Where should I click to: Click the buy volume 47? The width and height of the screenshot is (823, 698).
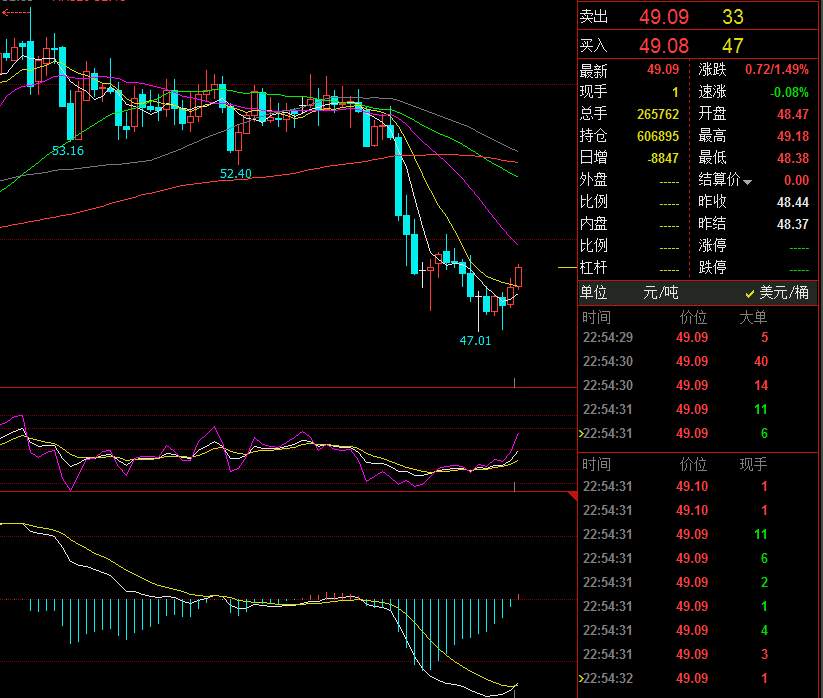pyautogui.click(x=733, y=46)
